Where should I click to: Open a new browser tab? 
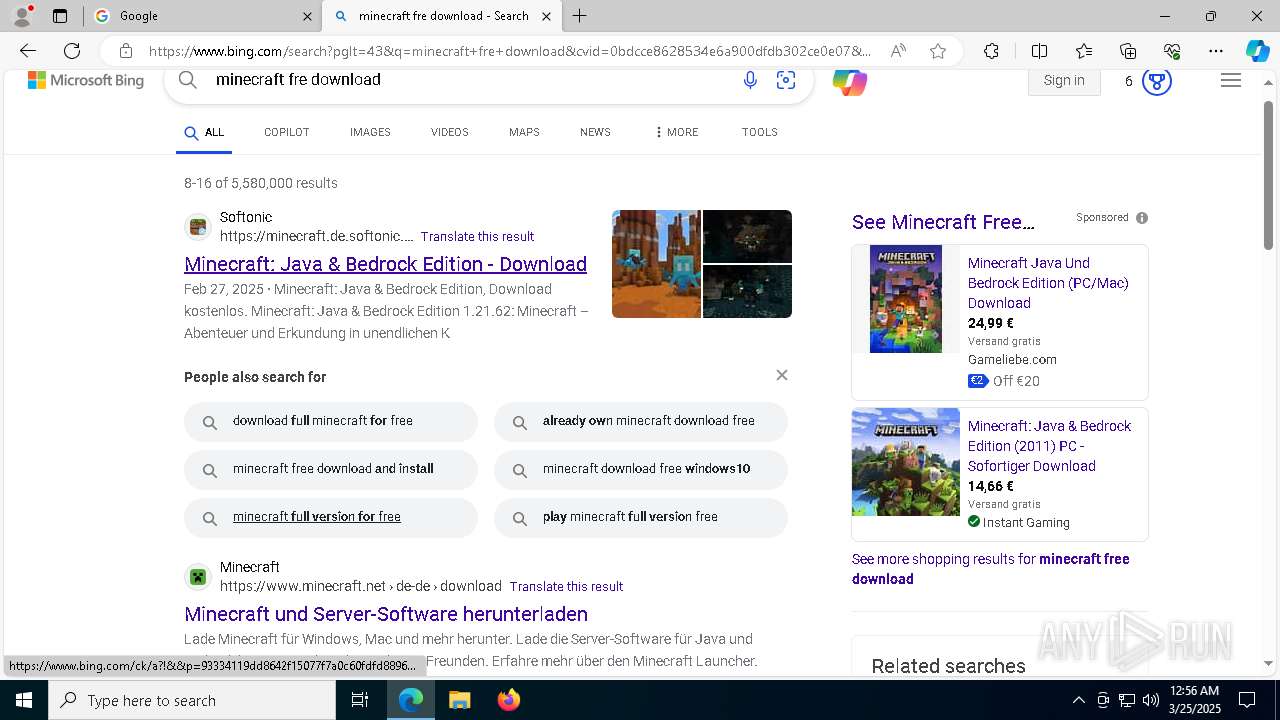coord(580,16)
